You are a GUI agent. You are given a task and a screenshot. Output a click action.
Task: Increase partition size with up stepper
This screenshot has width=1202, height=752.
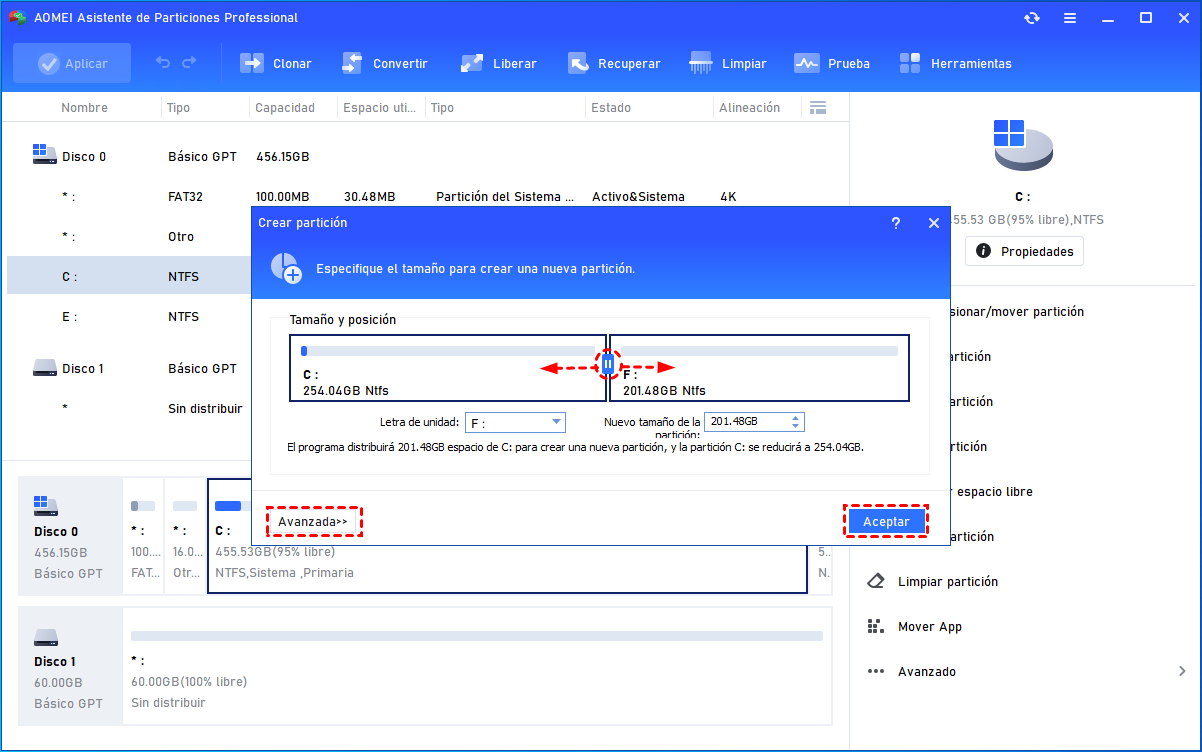[x=796, y=418]
